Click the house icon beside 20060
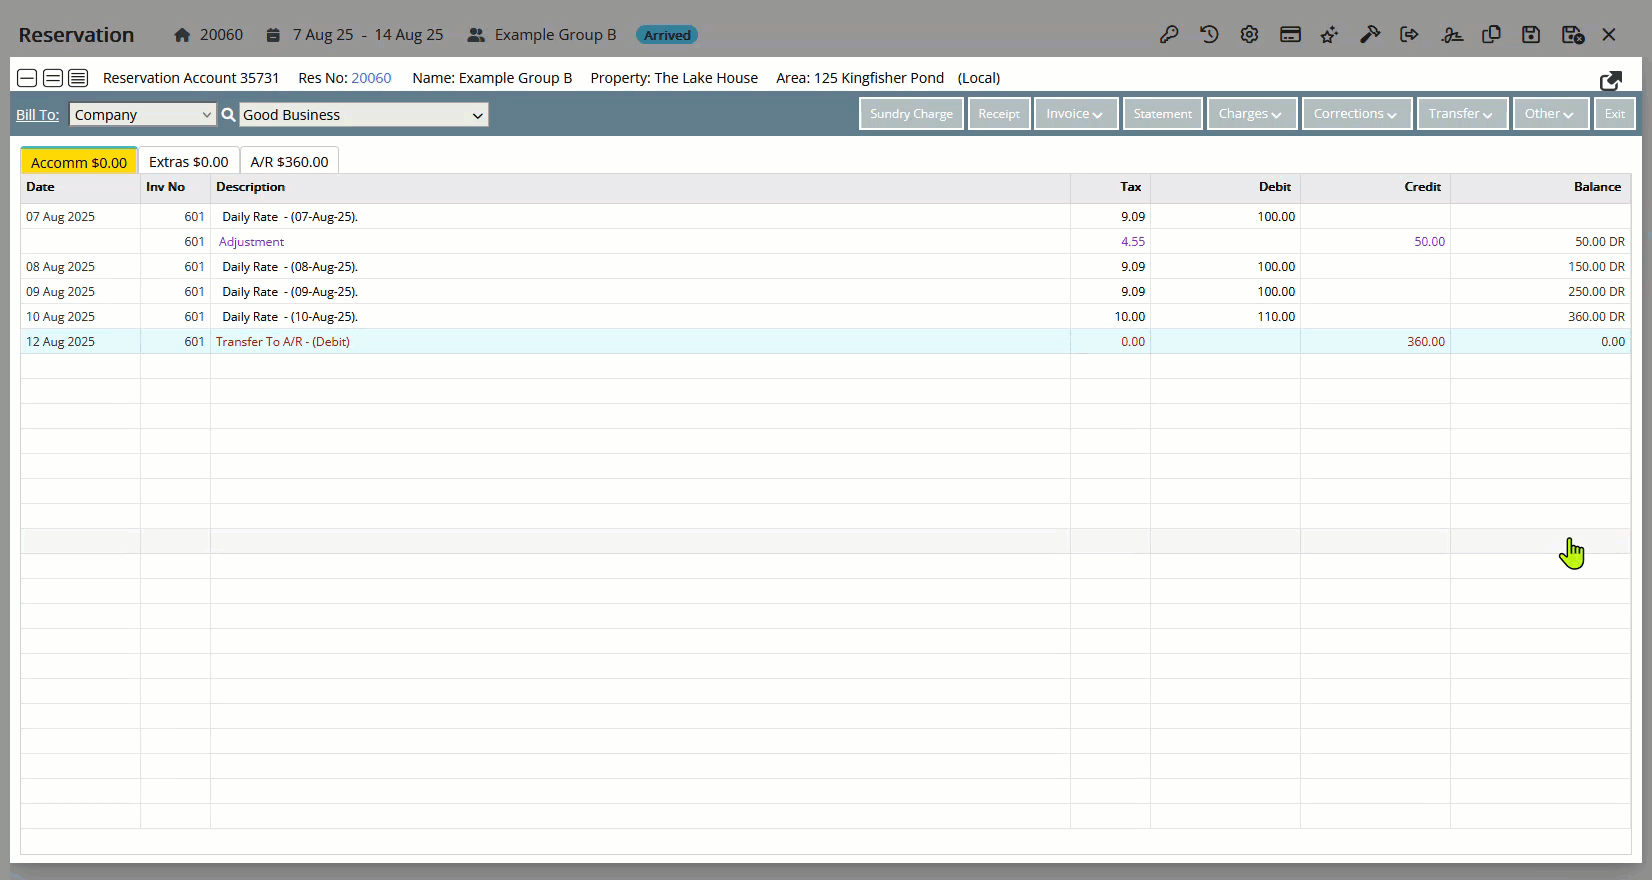 182,35
